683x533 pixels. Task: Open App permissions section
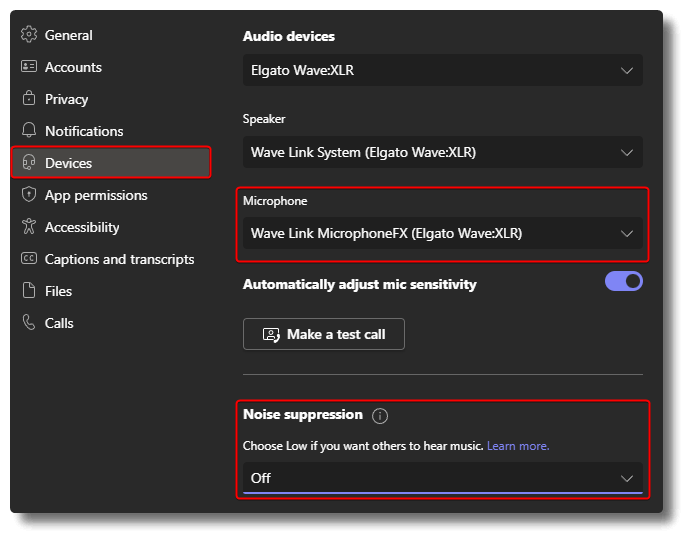(111, 195)
